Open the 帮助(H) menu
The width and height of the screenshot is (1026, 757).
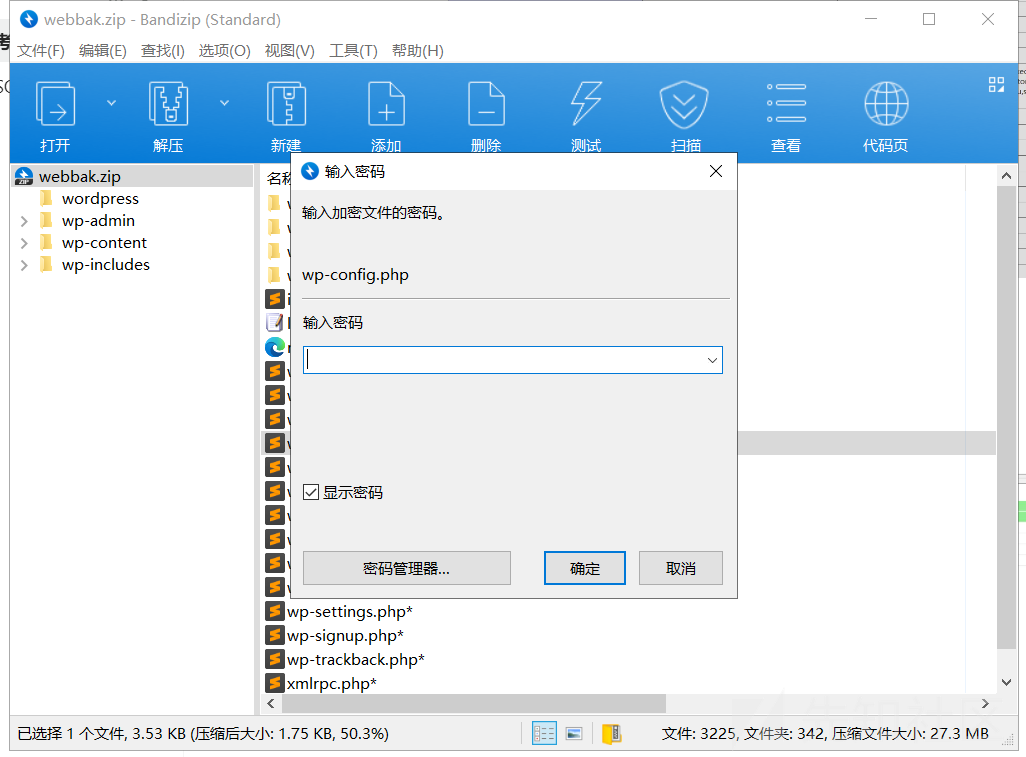click(x=417, y=51)
